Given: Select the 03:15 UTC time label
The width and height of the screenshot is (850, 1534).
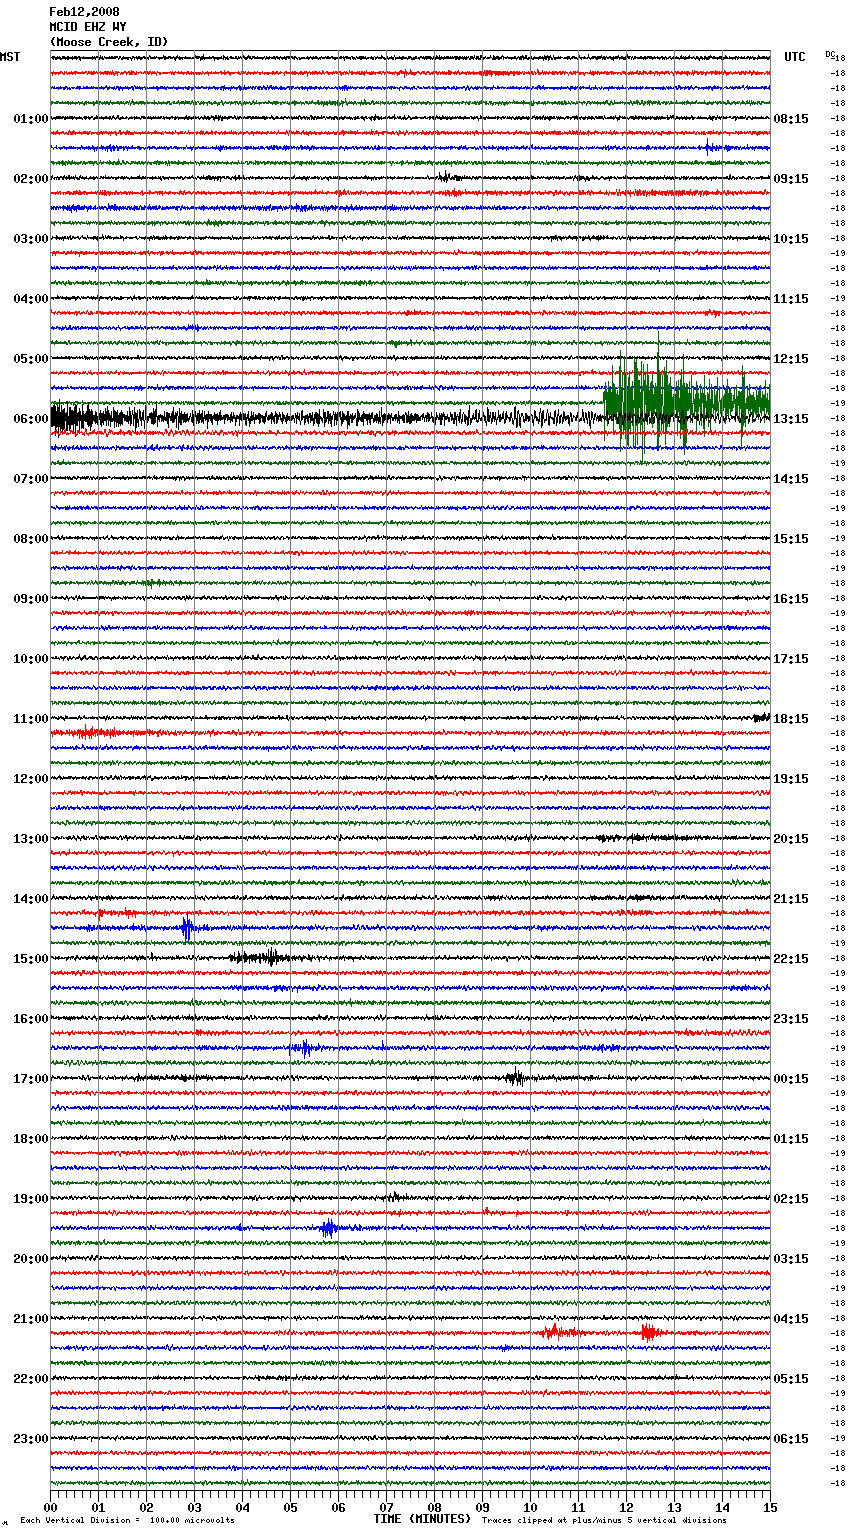Looking at the screenshot, I should [x=791, y=1259].
